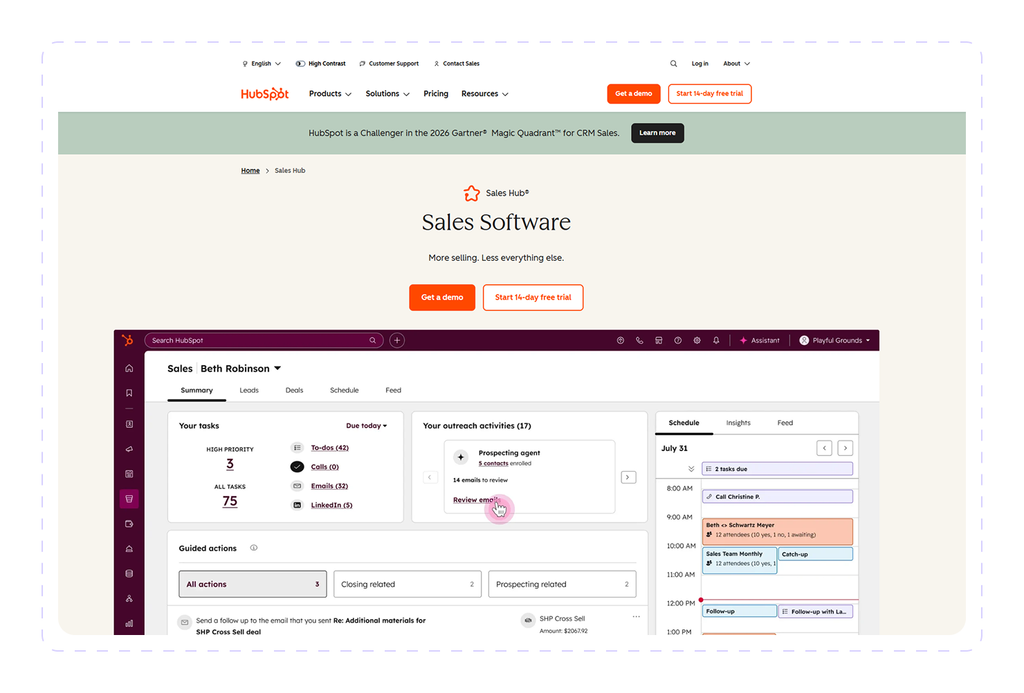Click the Review emails link
Screen dimensions: 1024x693
pos(476,500)
